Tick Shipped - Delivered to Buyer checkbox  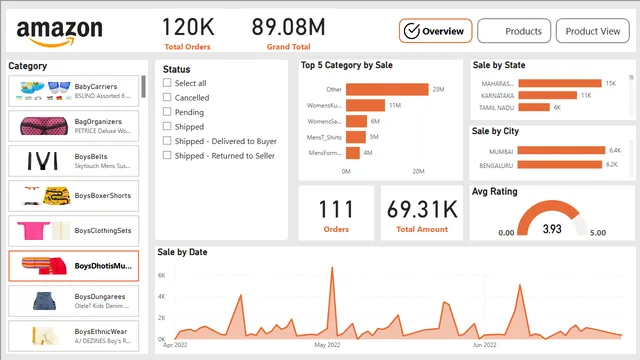click(x=167, y=141)
